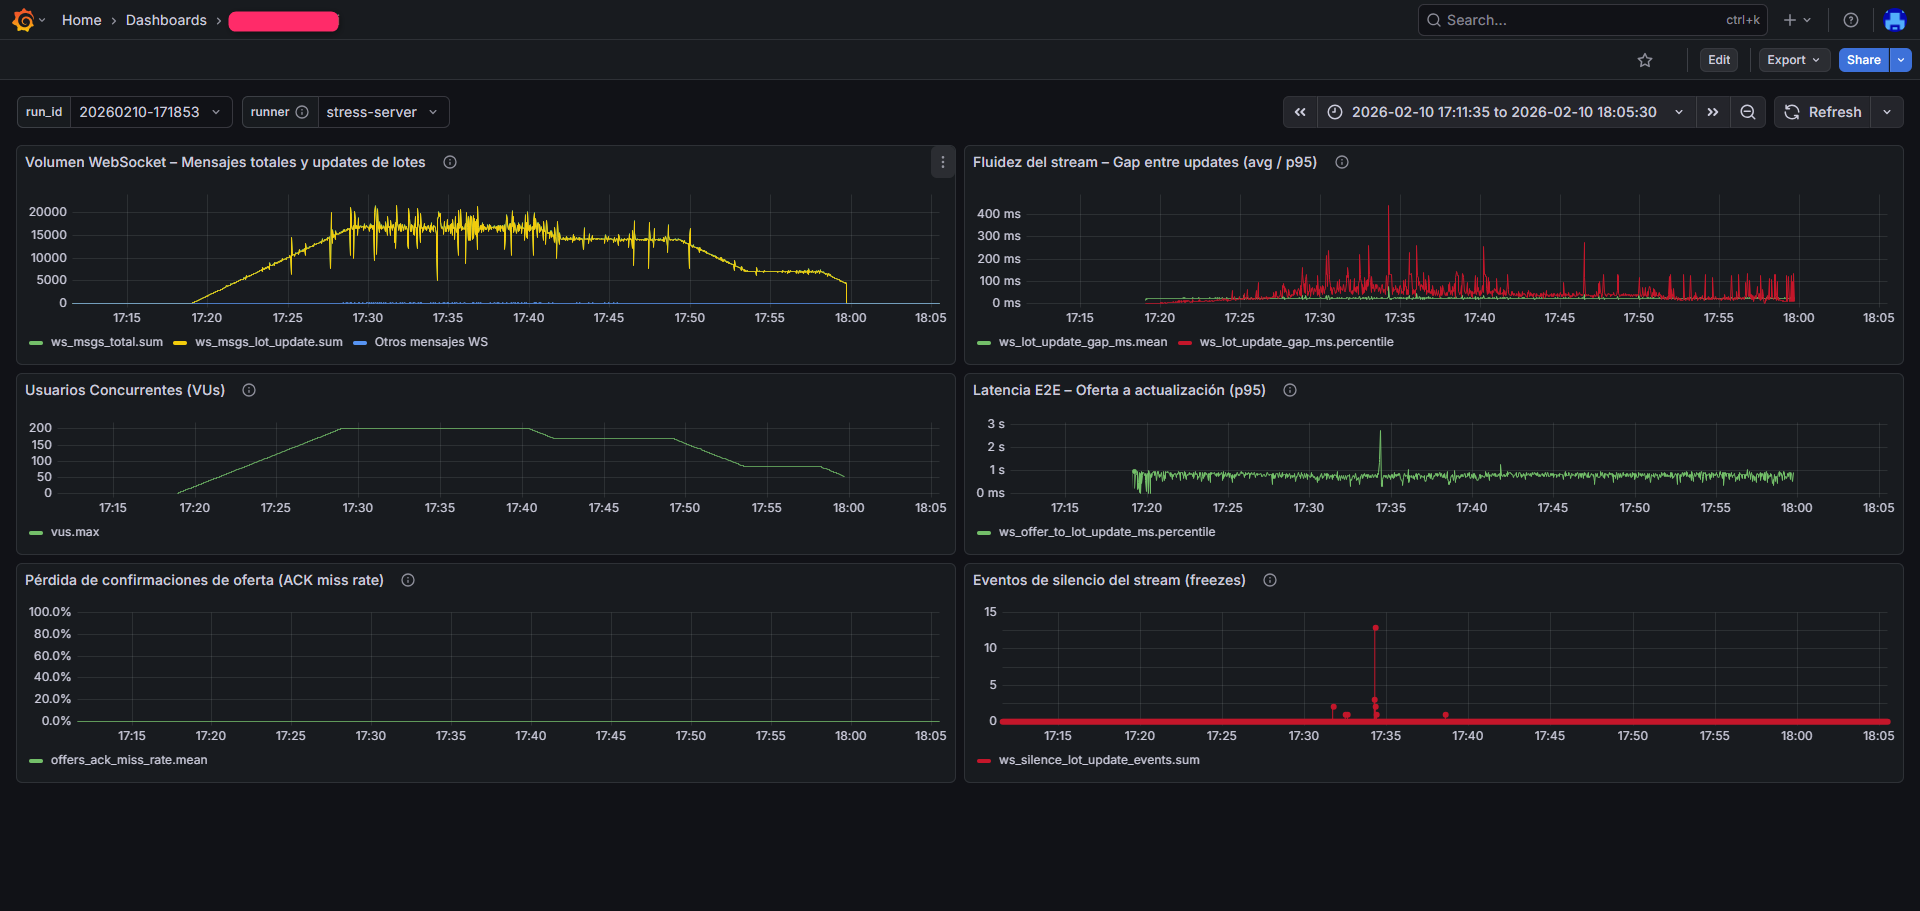Screen dimensions: 1920x911
Task: Click the info icon on Latencia E2E panel
Action: 1289,390
